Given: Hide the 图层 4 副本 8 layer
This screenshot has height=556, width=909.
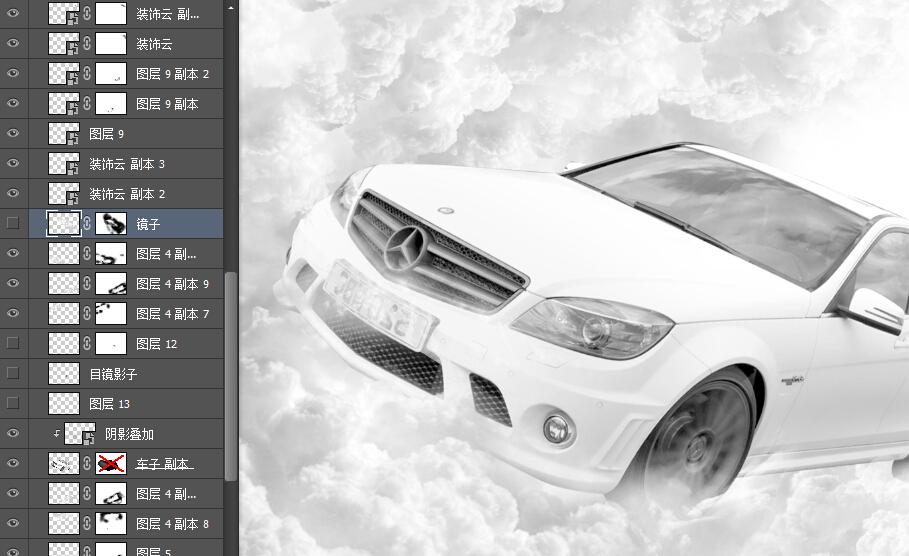Looking at the screenshot, I should point(13,523).
